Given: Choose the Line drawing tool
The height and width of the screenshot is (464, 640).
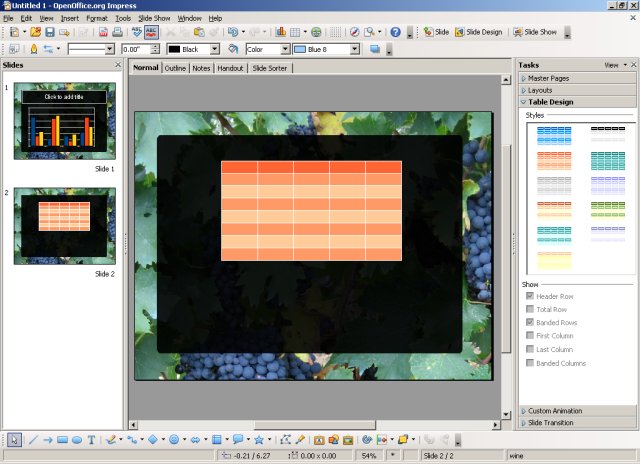Looking at the screenshot, I should (33, 440).
